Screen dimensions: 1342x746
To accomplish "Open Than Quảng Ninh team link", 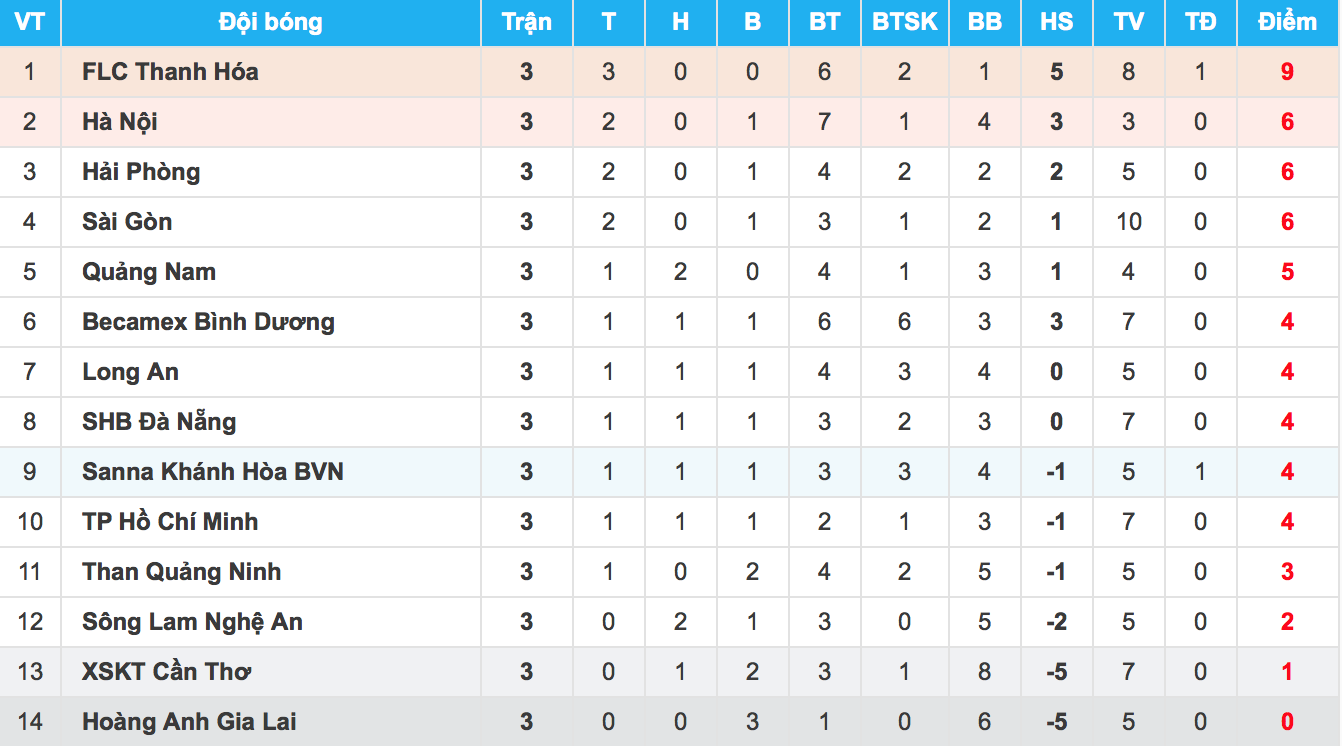I will pos(182,572).
